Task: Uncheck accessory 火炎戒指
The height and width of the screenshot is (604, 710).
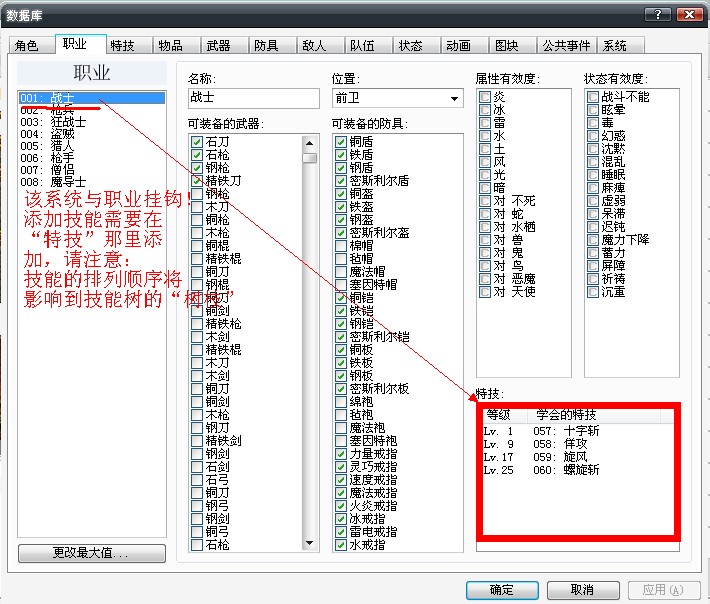Action: click(341, 505)
